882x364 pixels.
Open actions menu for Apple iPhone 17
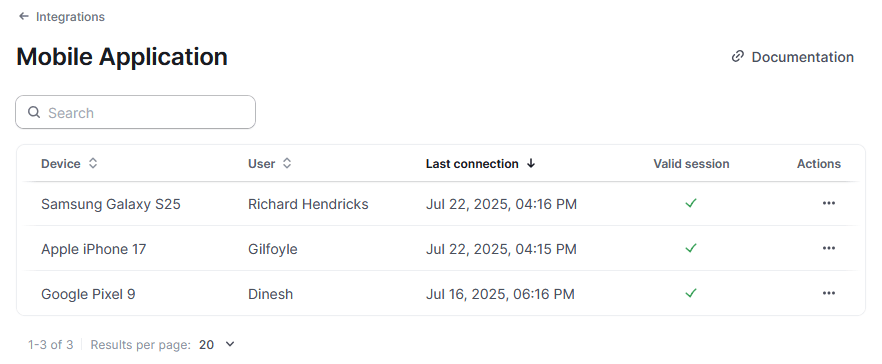pyautogui.click(x=829, y=248)
